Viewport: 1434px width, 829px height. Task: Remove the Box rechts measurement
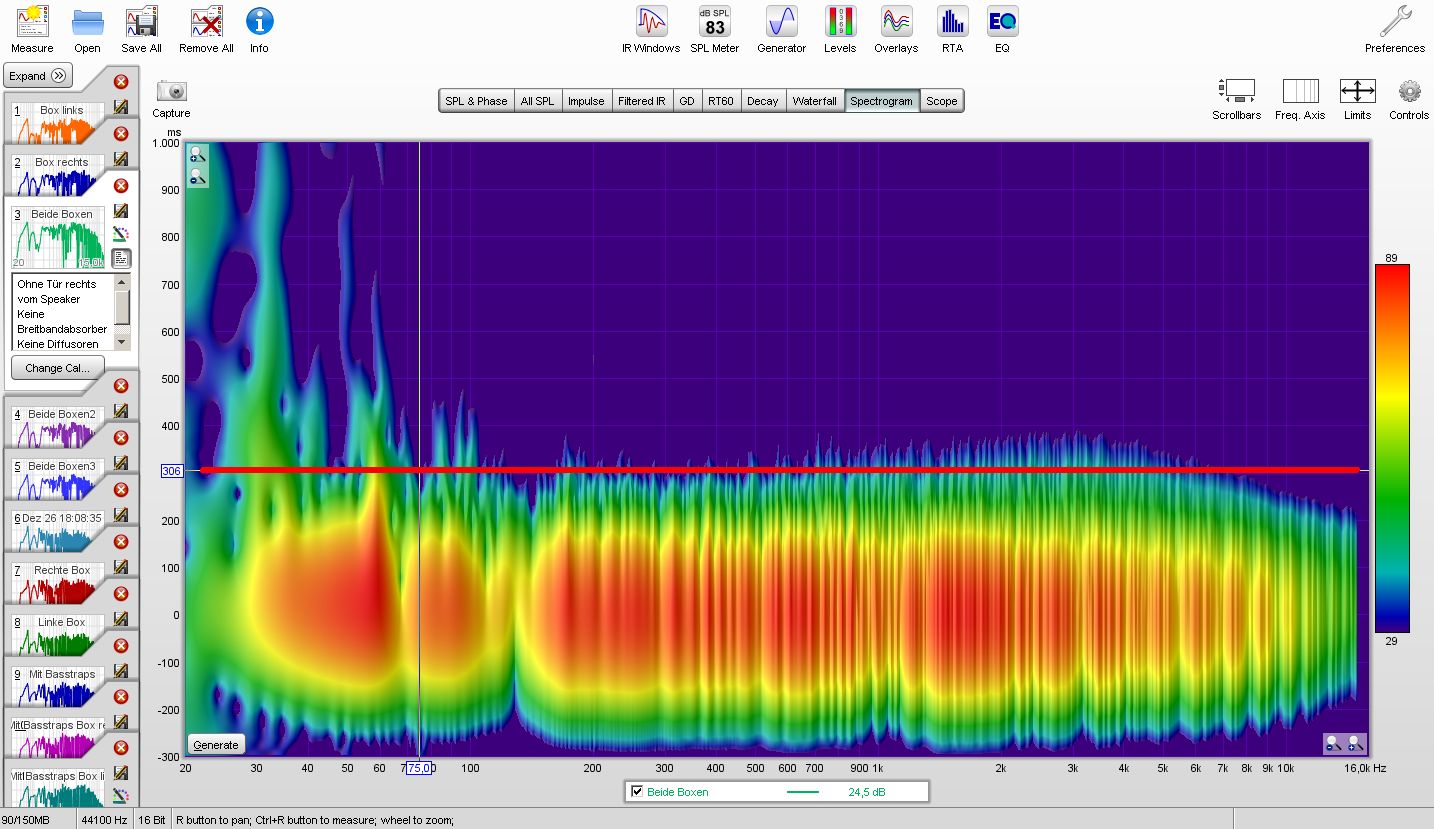pos(121,134)
